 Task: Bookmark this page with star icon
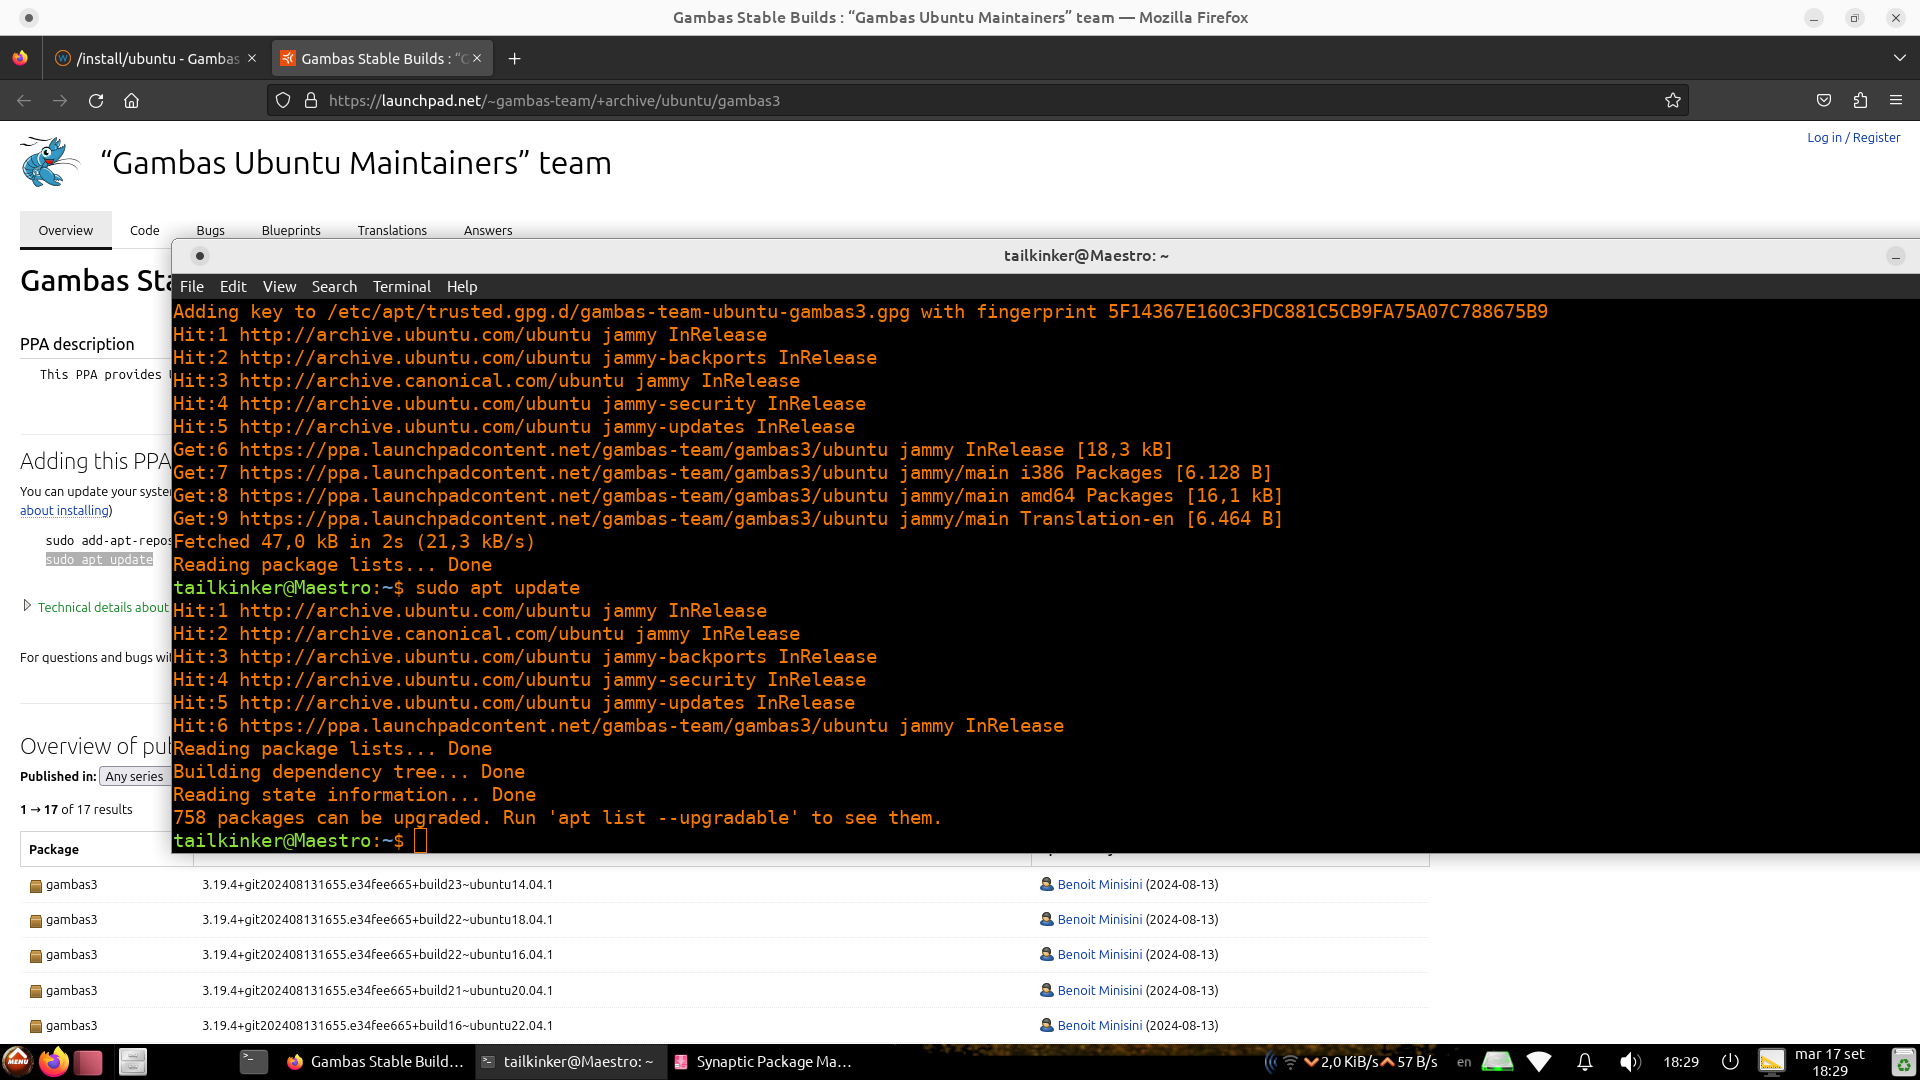[1672, 100]
